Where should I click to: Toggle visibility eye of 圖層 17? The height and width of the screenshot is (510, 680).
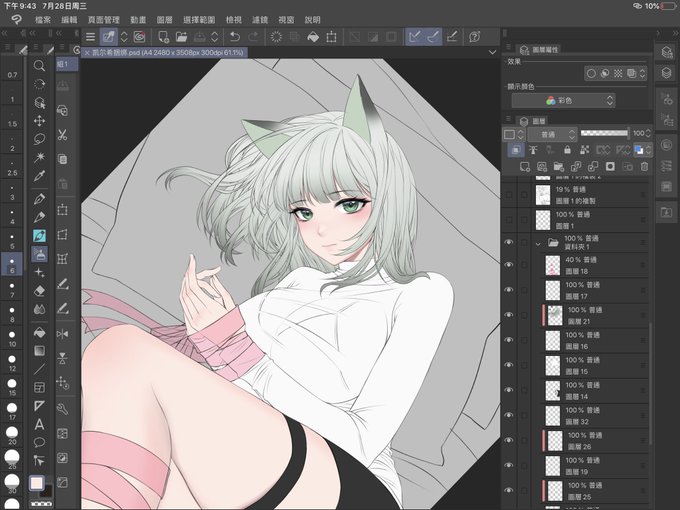[x=509, y=290]
